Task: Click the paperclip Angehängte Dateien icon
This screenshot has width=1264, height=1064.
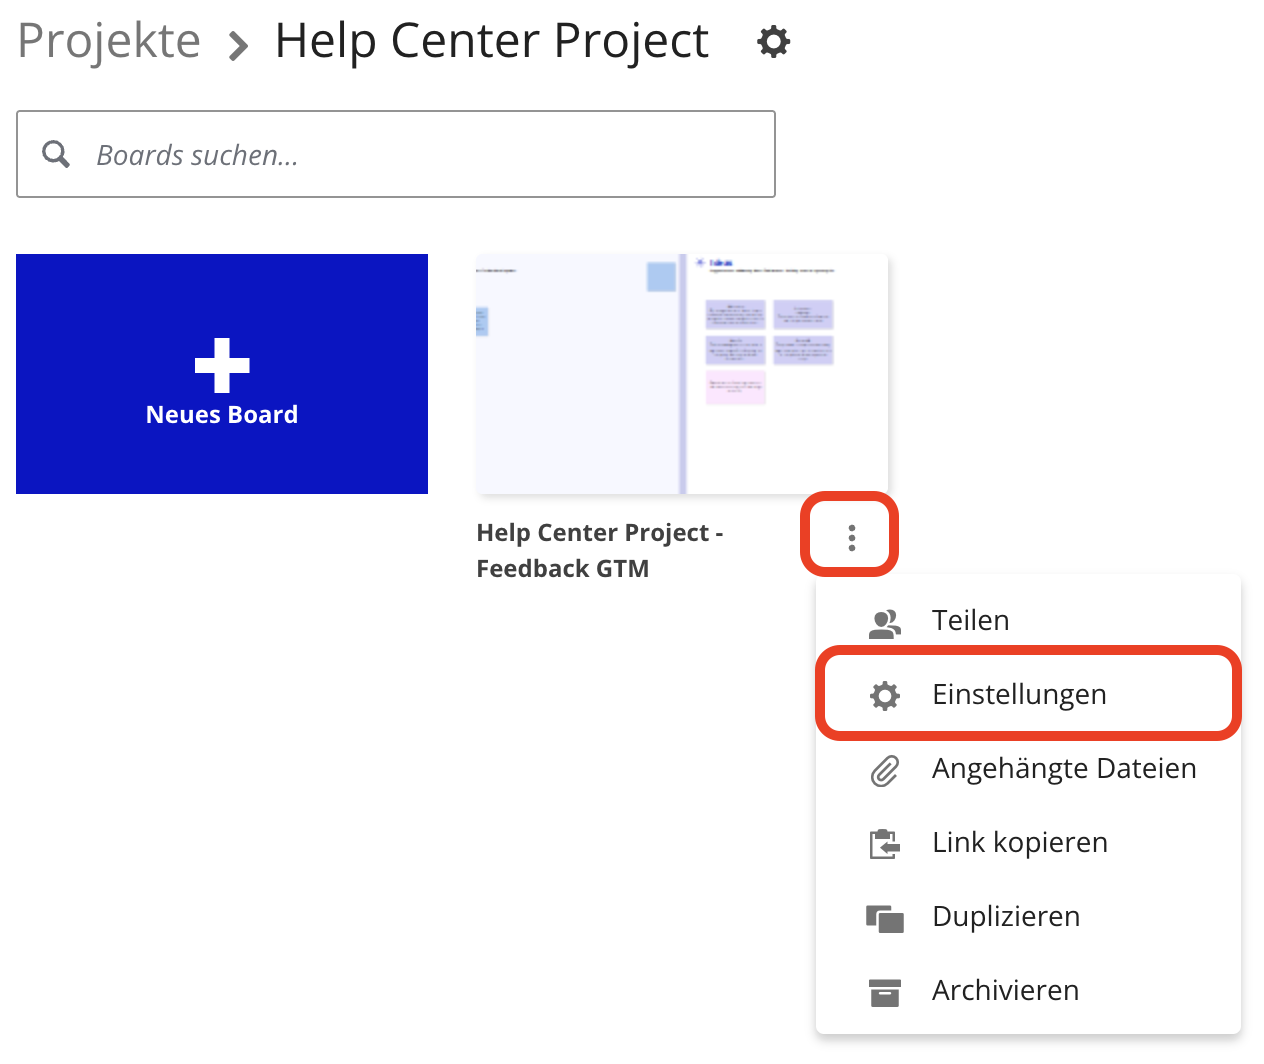Action: pyautogui.click(x=884, y=770)
